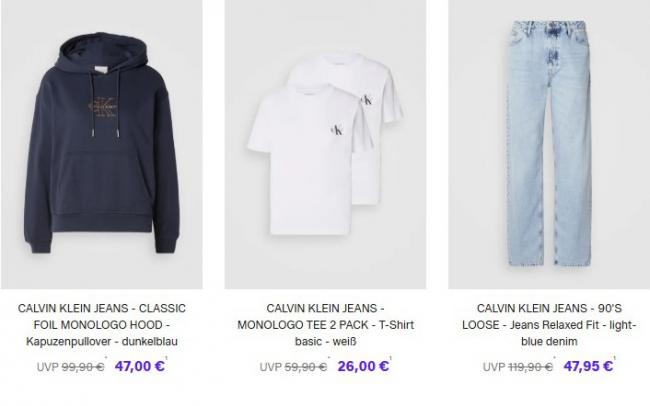Click the CK logo on the front T-shirt
Screen dimensions: 650x406
(337, 130)
